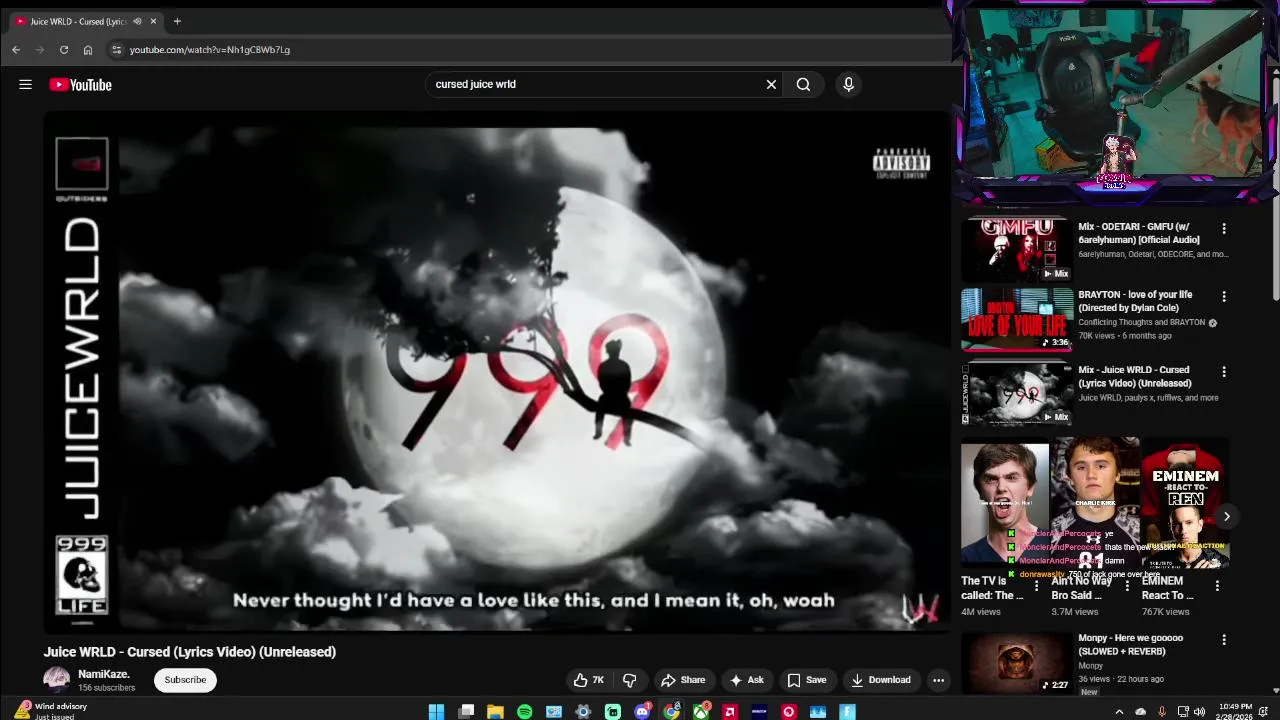1280x720 pixels.
Task: Open 'Monpy - Here we gooooo' title
Action: pyautogui.click(x=1130, y=644)
